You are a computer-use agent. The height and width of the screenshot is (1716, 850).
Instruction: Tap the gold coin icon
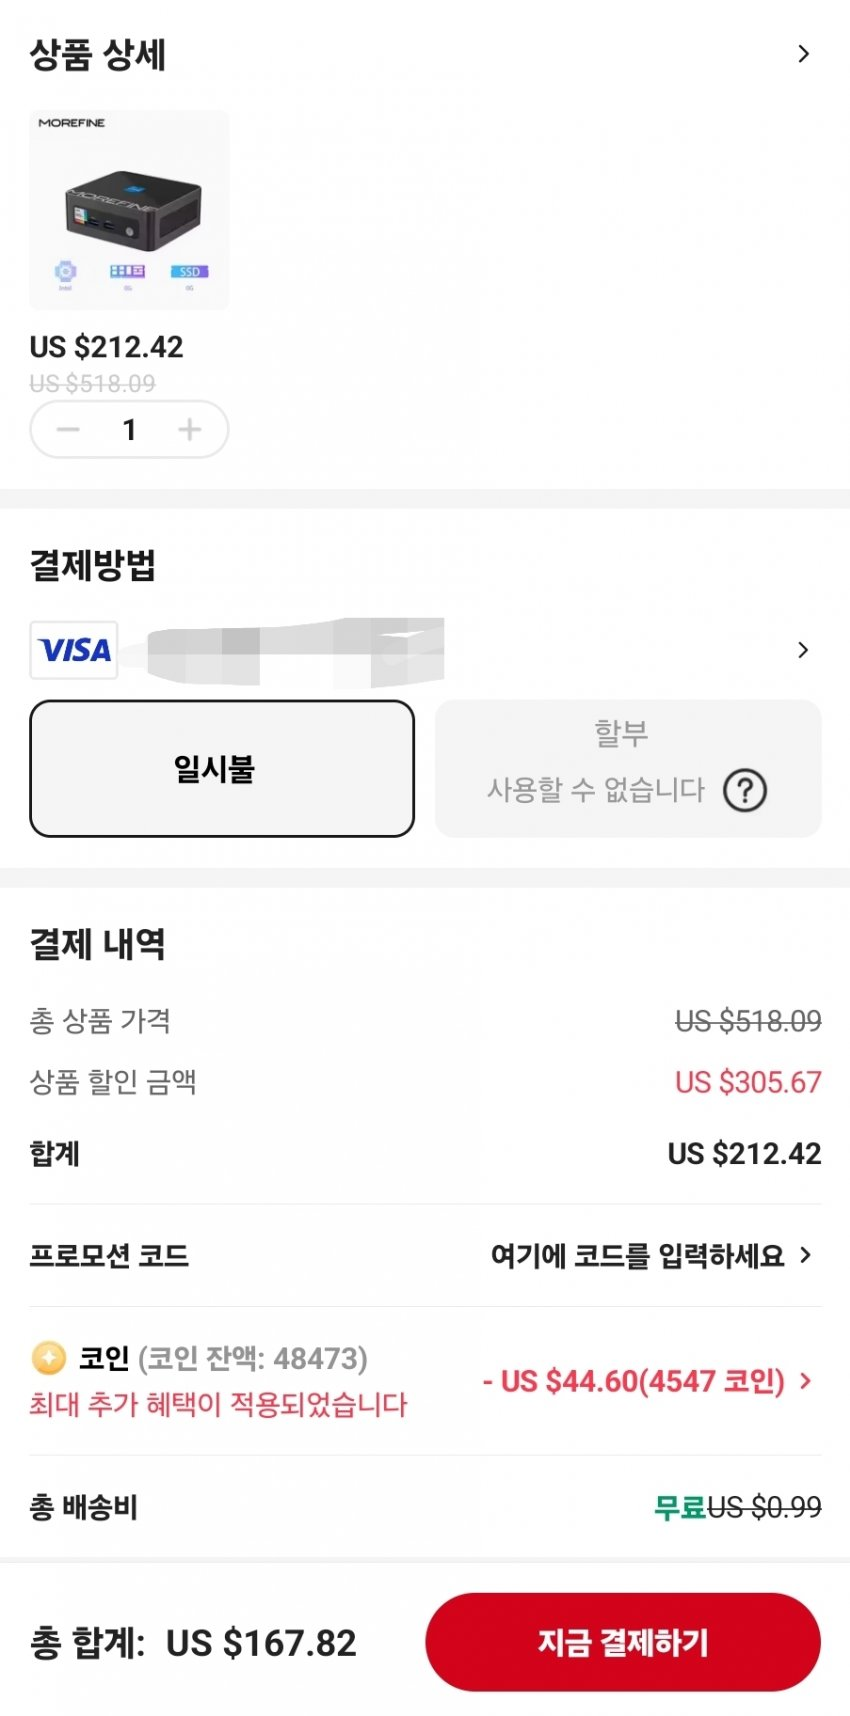pyautogui.click(x=48, y=1358)
